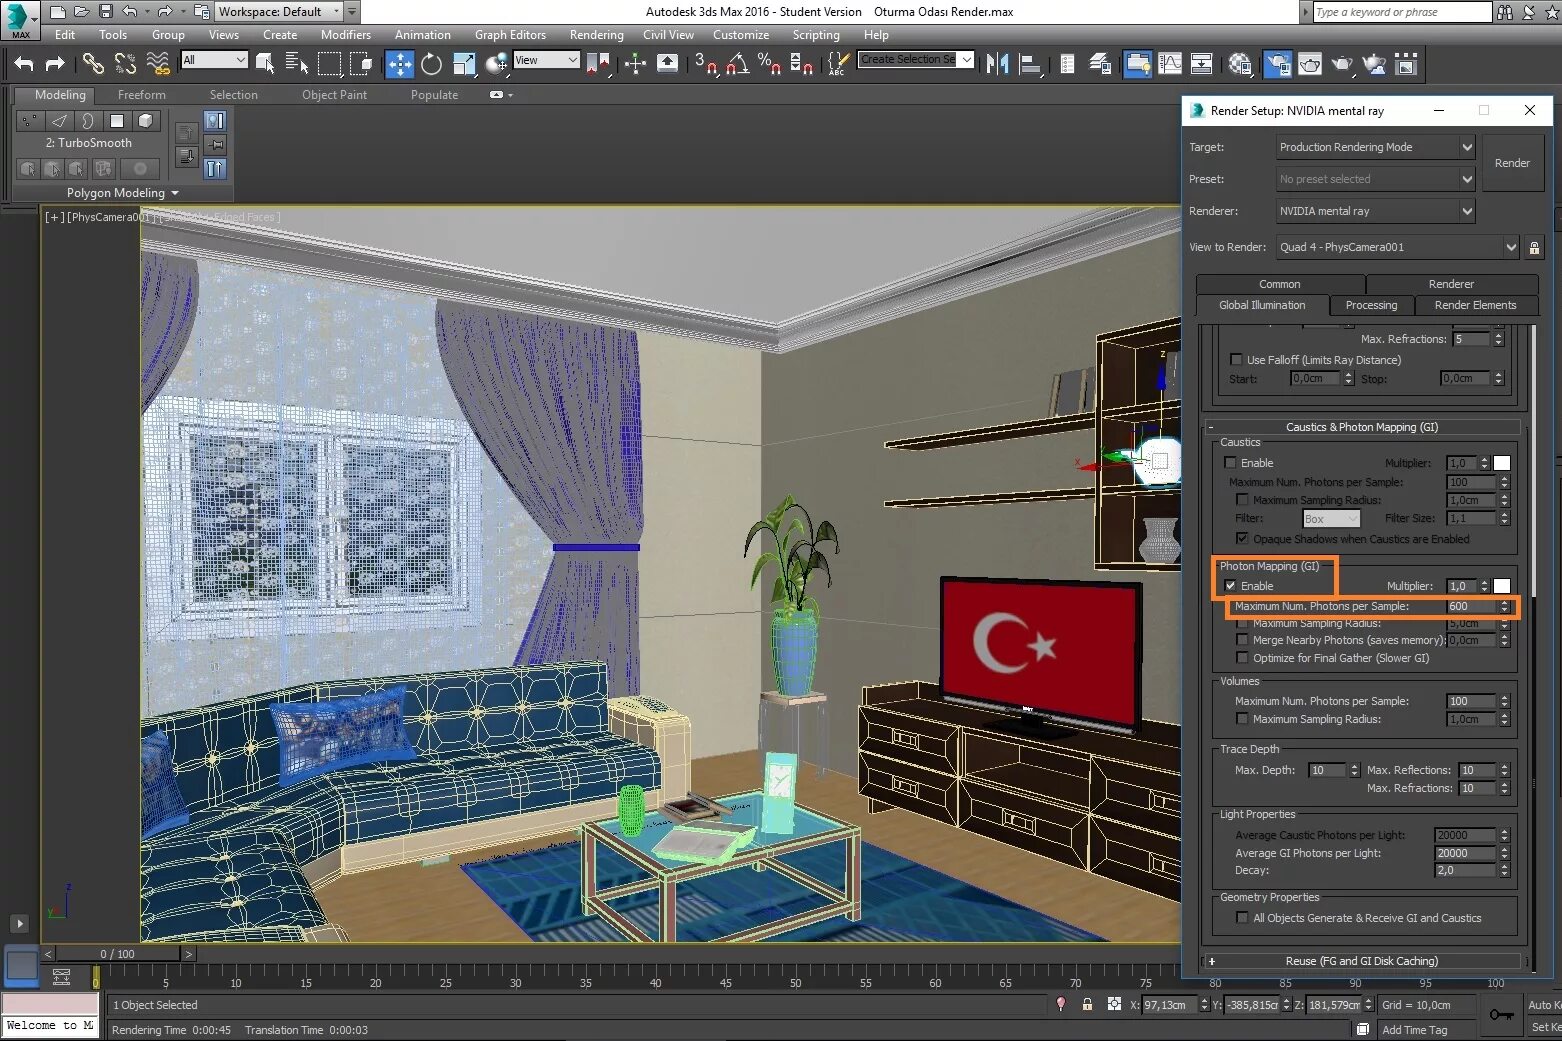Toggle Window/Crossing selection mode

[361, 64]
